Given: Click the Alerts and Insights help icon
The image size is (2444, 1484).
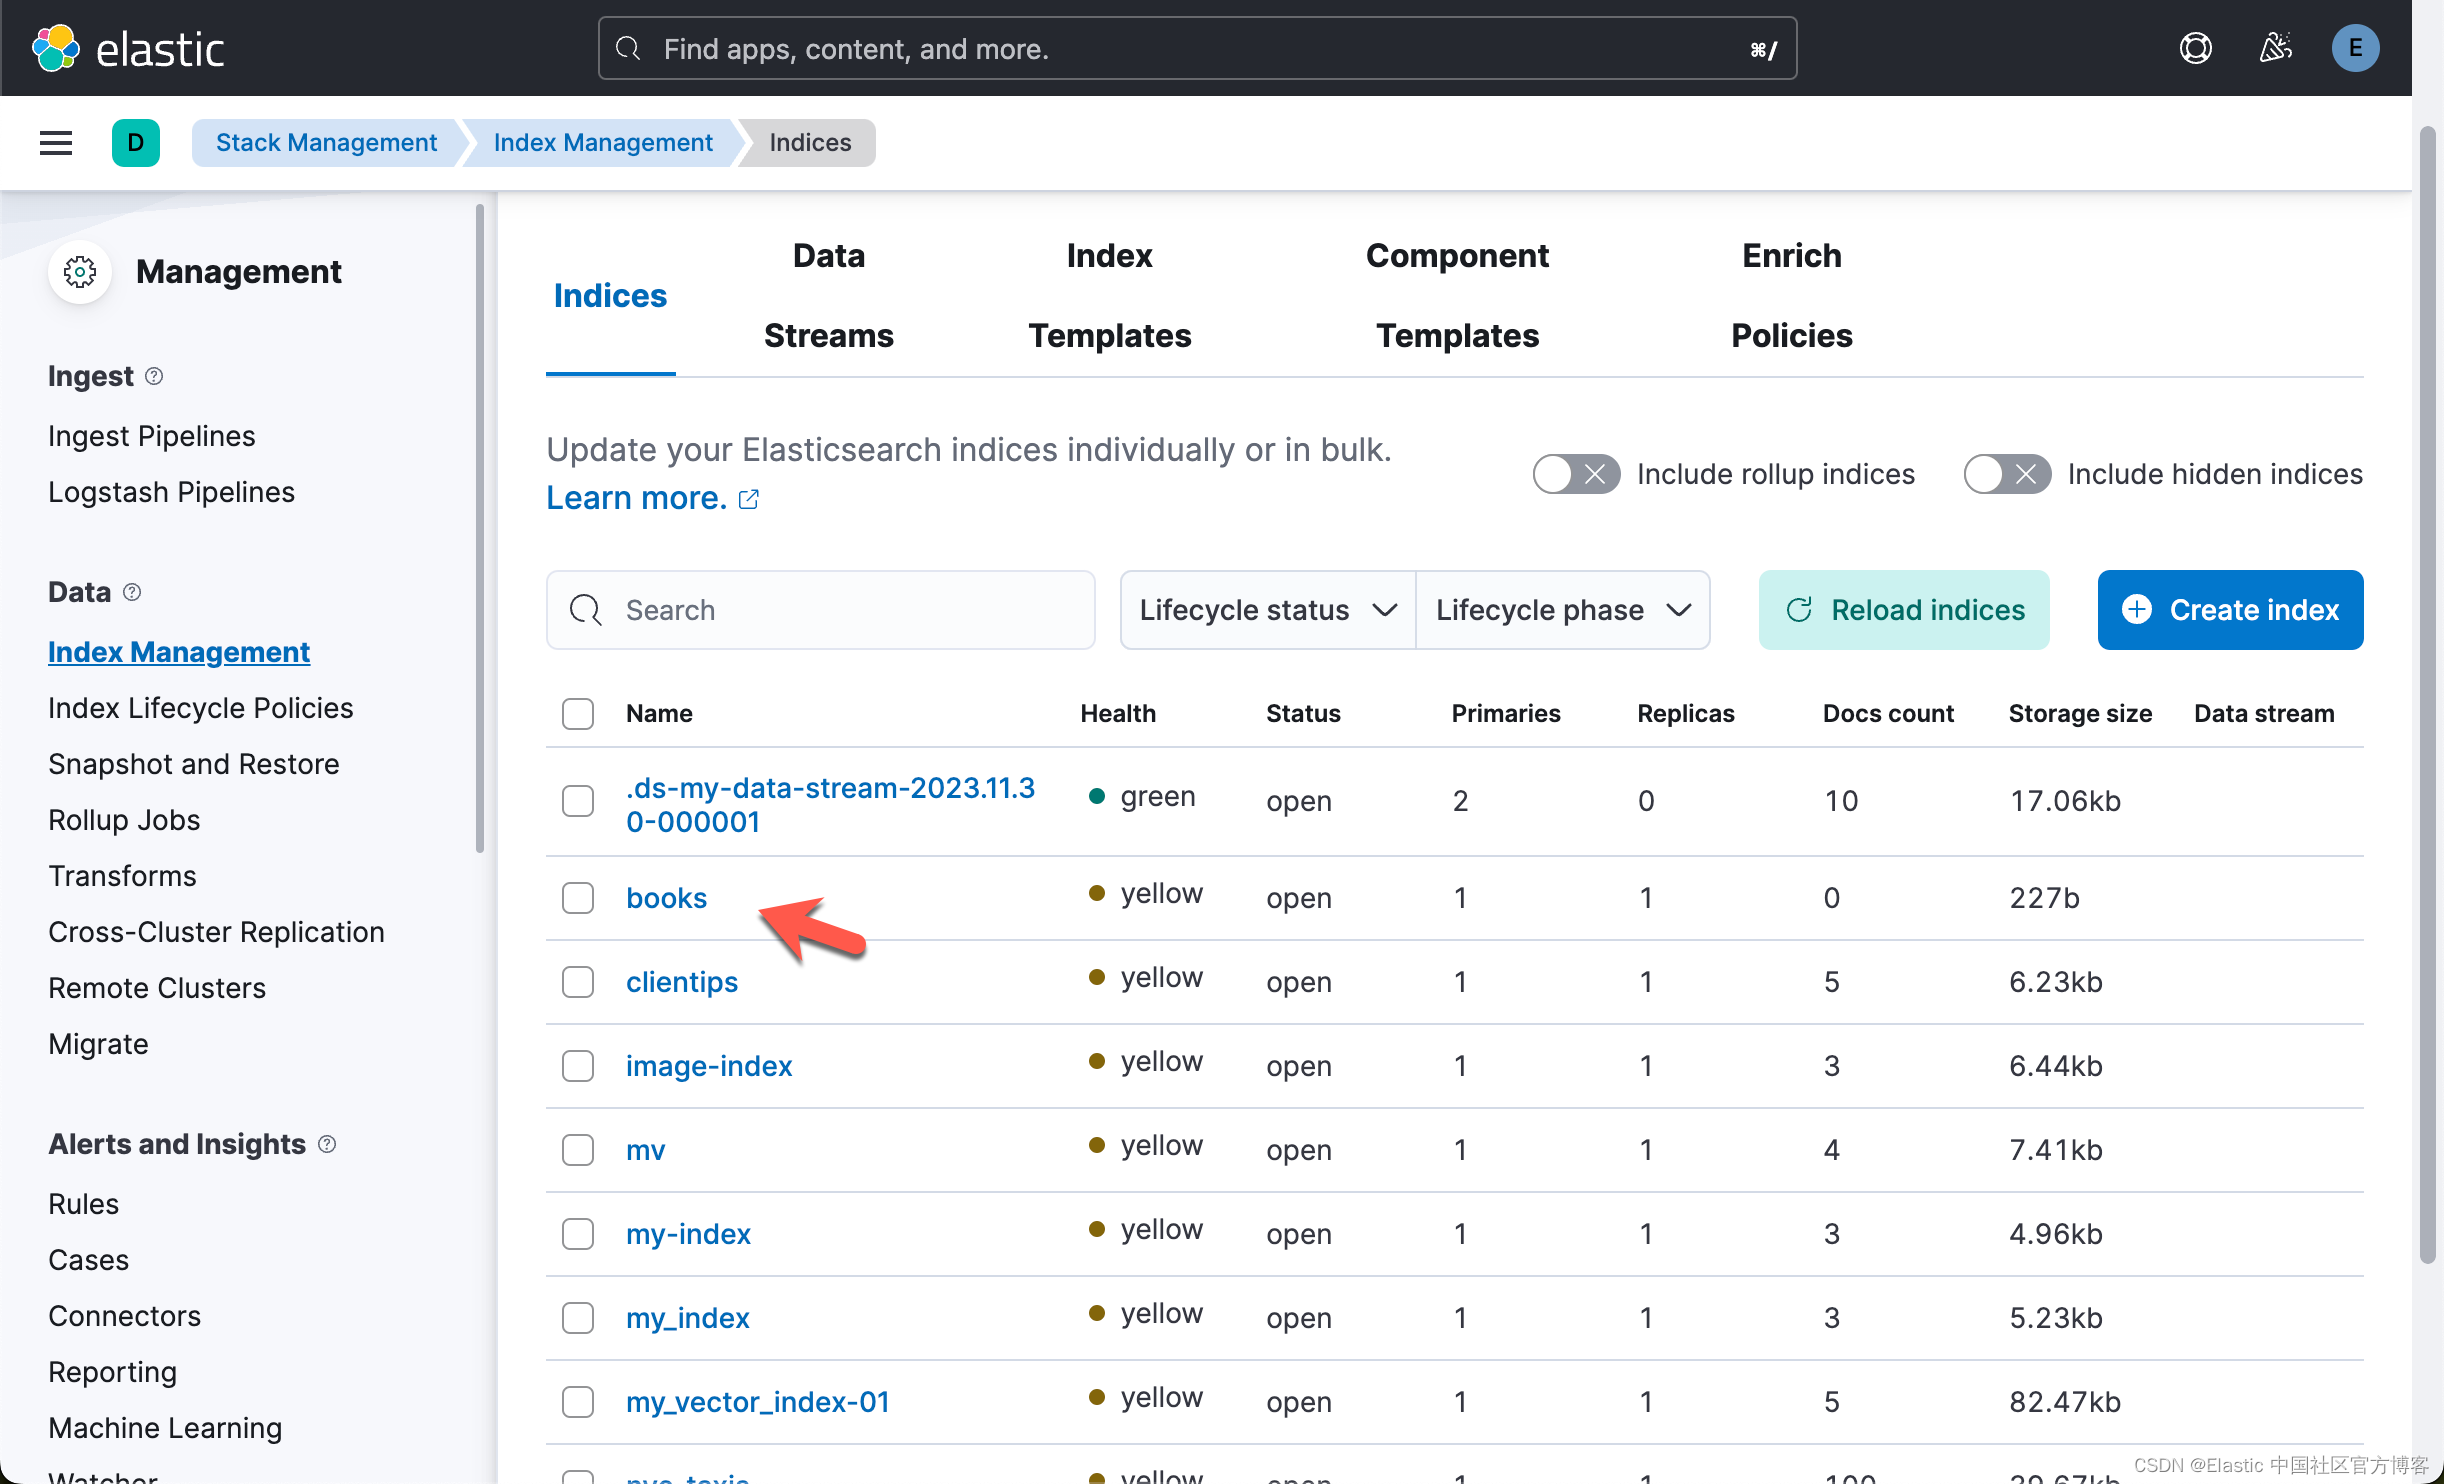Looking at the screenshot, I should [x=327, y=1144].
